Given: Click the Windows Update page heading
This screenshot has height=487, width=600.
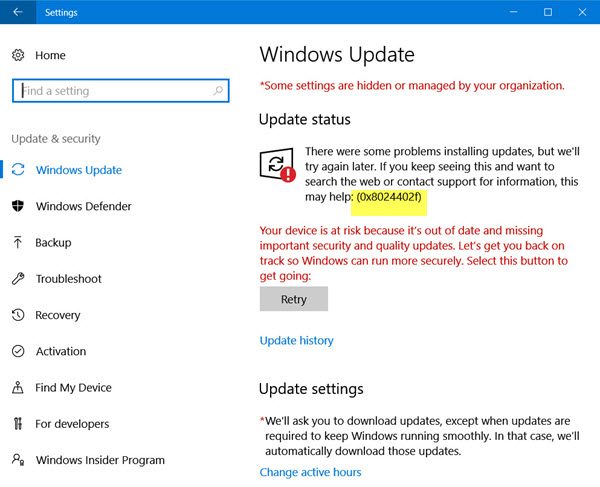Looking at the screenshot, I should pos(337,54).
